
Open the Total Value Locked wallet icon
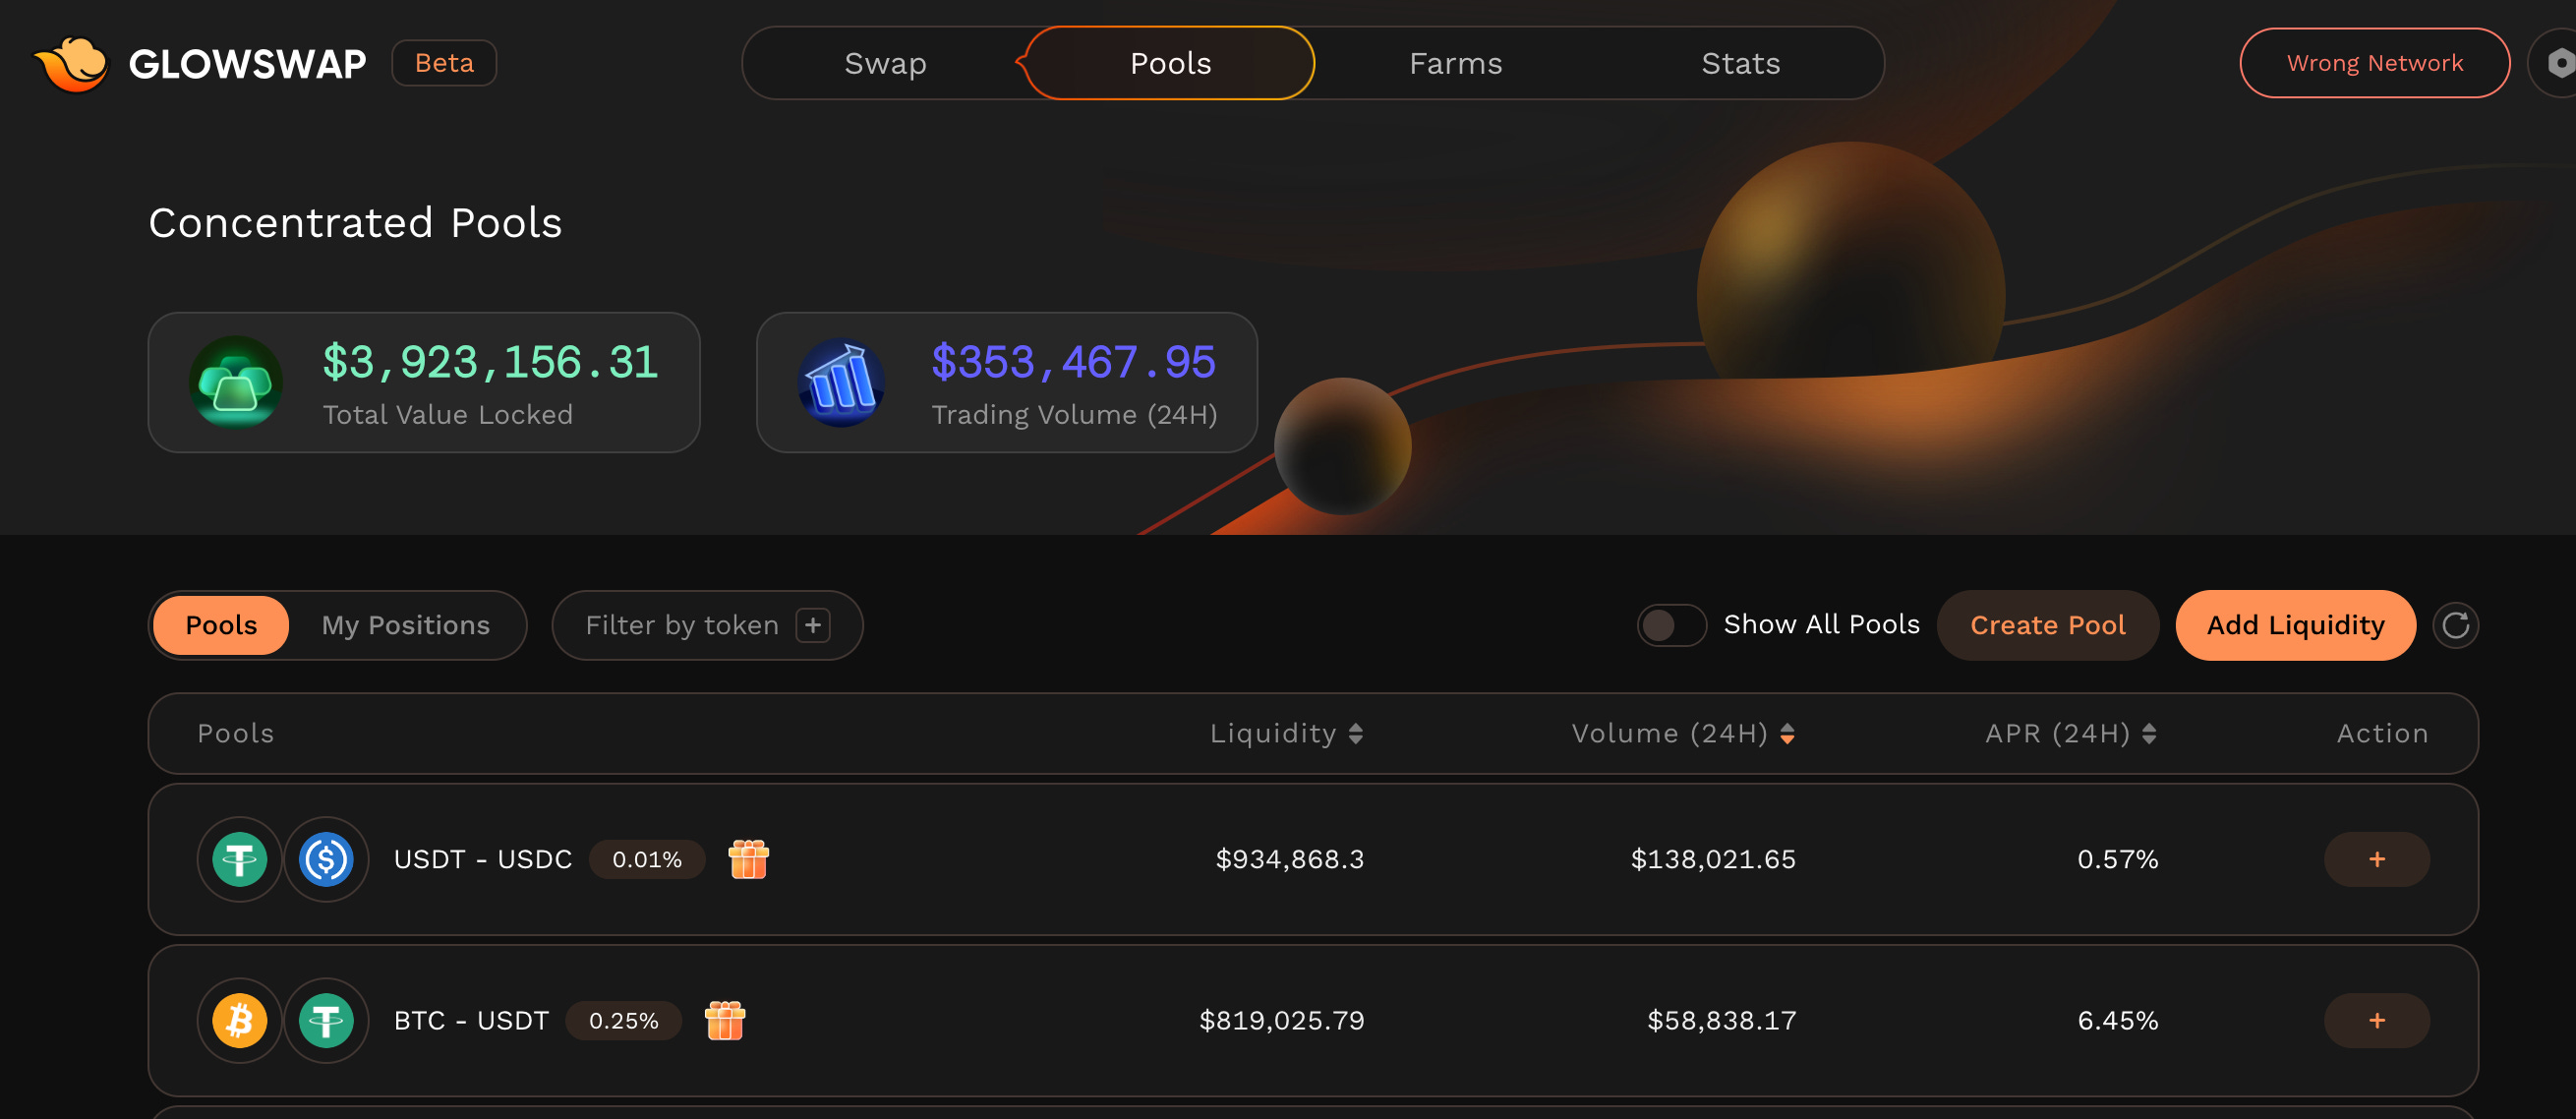(x=236, y=383)
